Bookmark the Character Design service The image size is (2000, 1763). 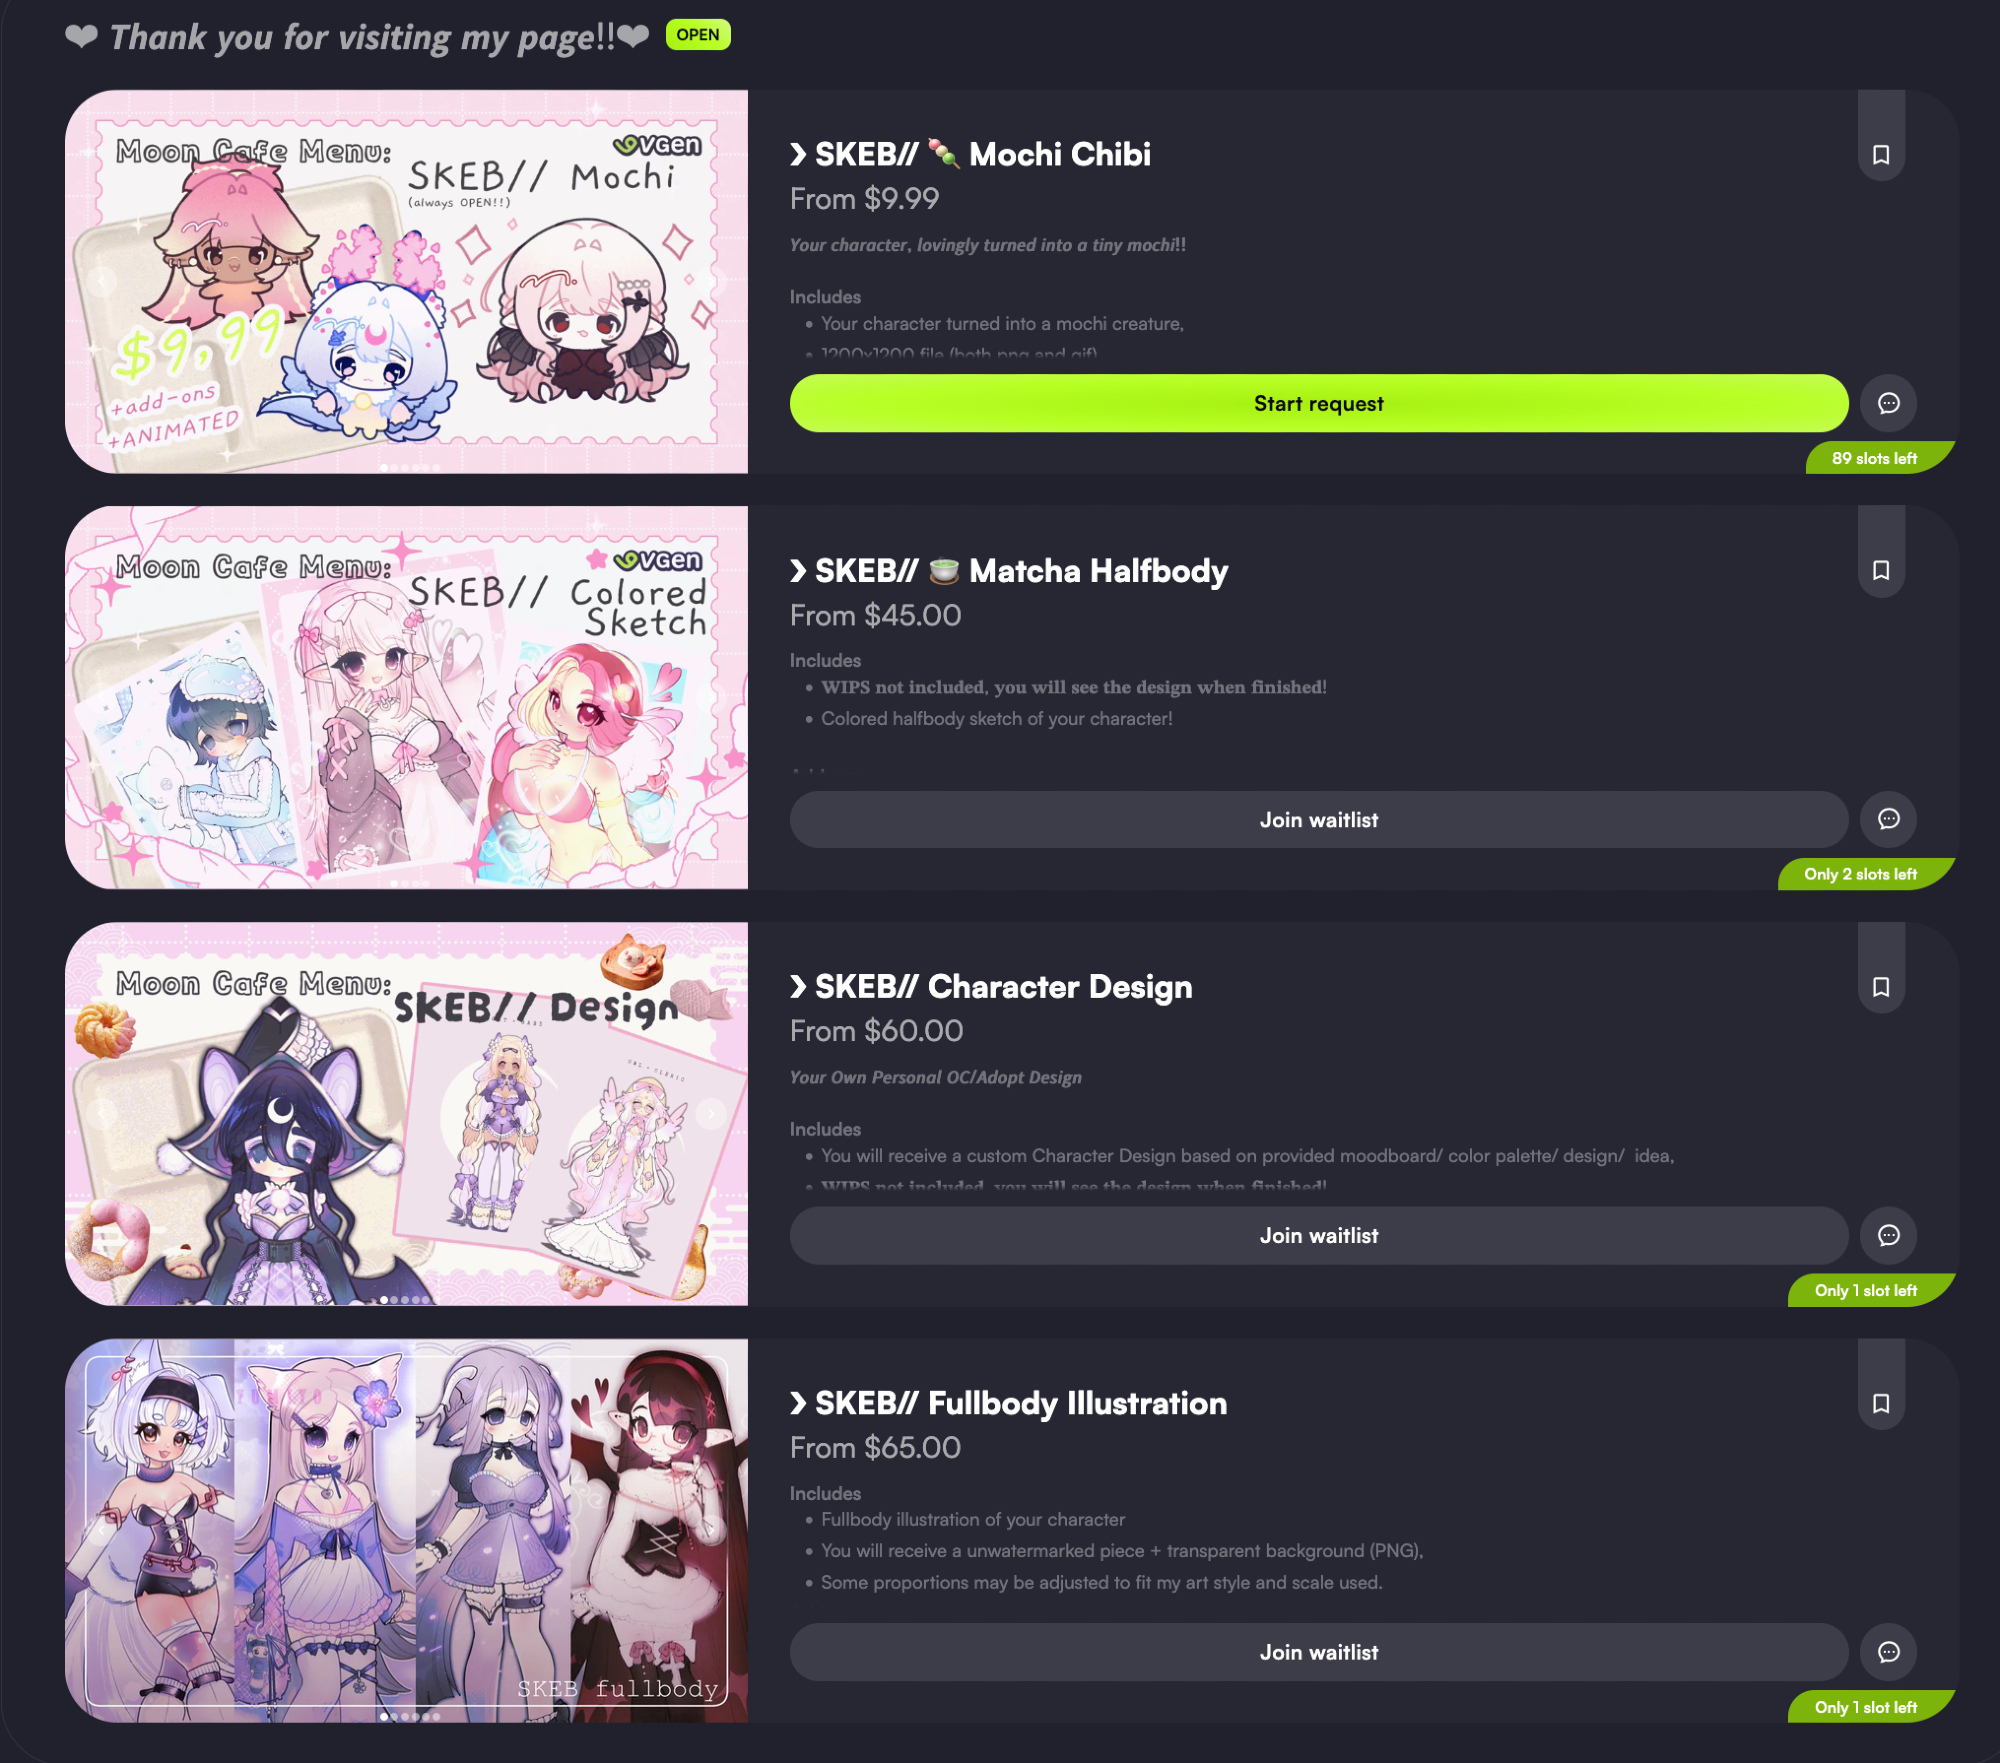1881,987
